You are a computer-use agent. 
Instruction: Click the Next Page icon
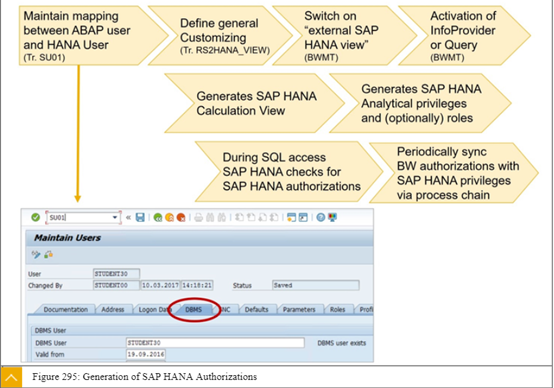263,217
